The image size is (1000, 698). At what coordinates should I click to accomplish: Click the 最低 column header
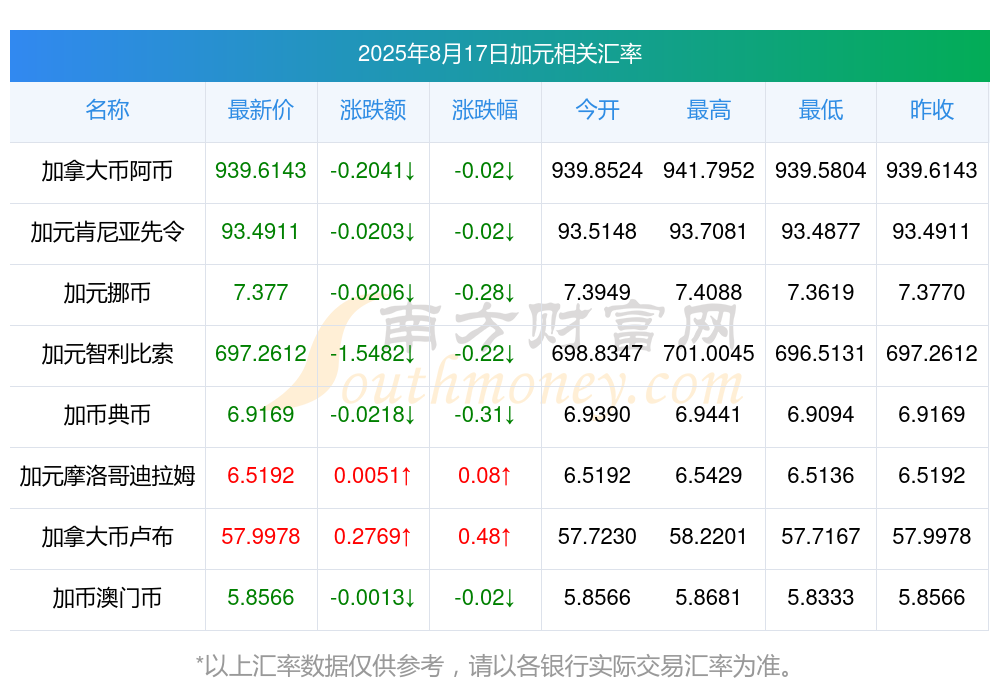[x=821, y=110]
